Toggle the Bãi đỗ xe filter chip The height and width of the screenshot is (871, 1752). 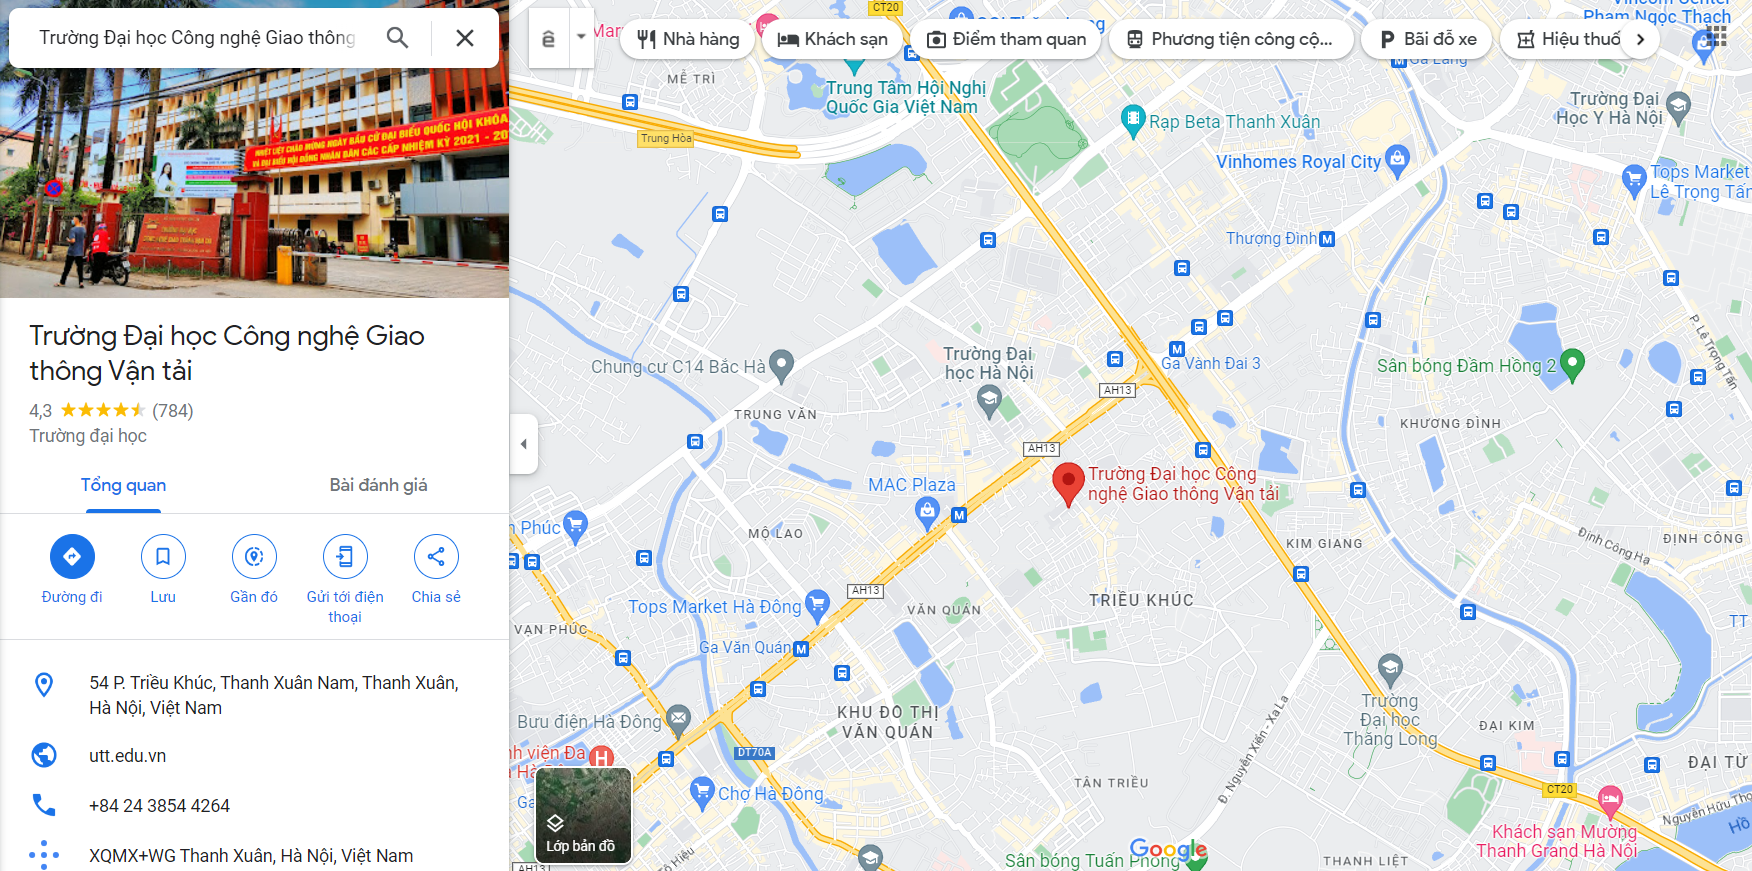click(x=1427, y=39)
